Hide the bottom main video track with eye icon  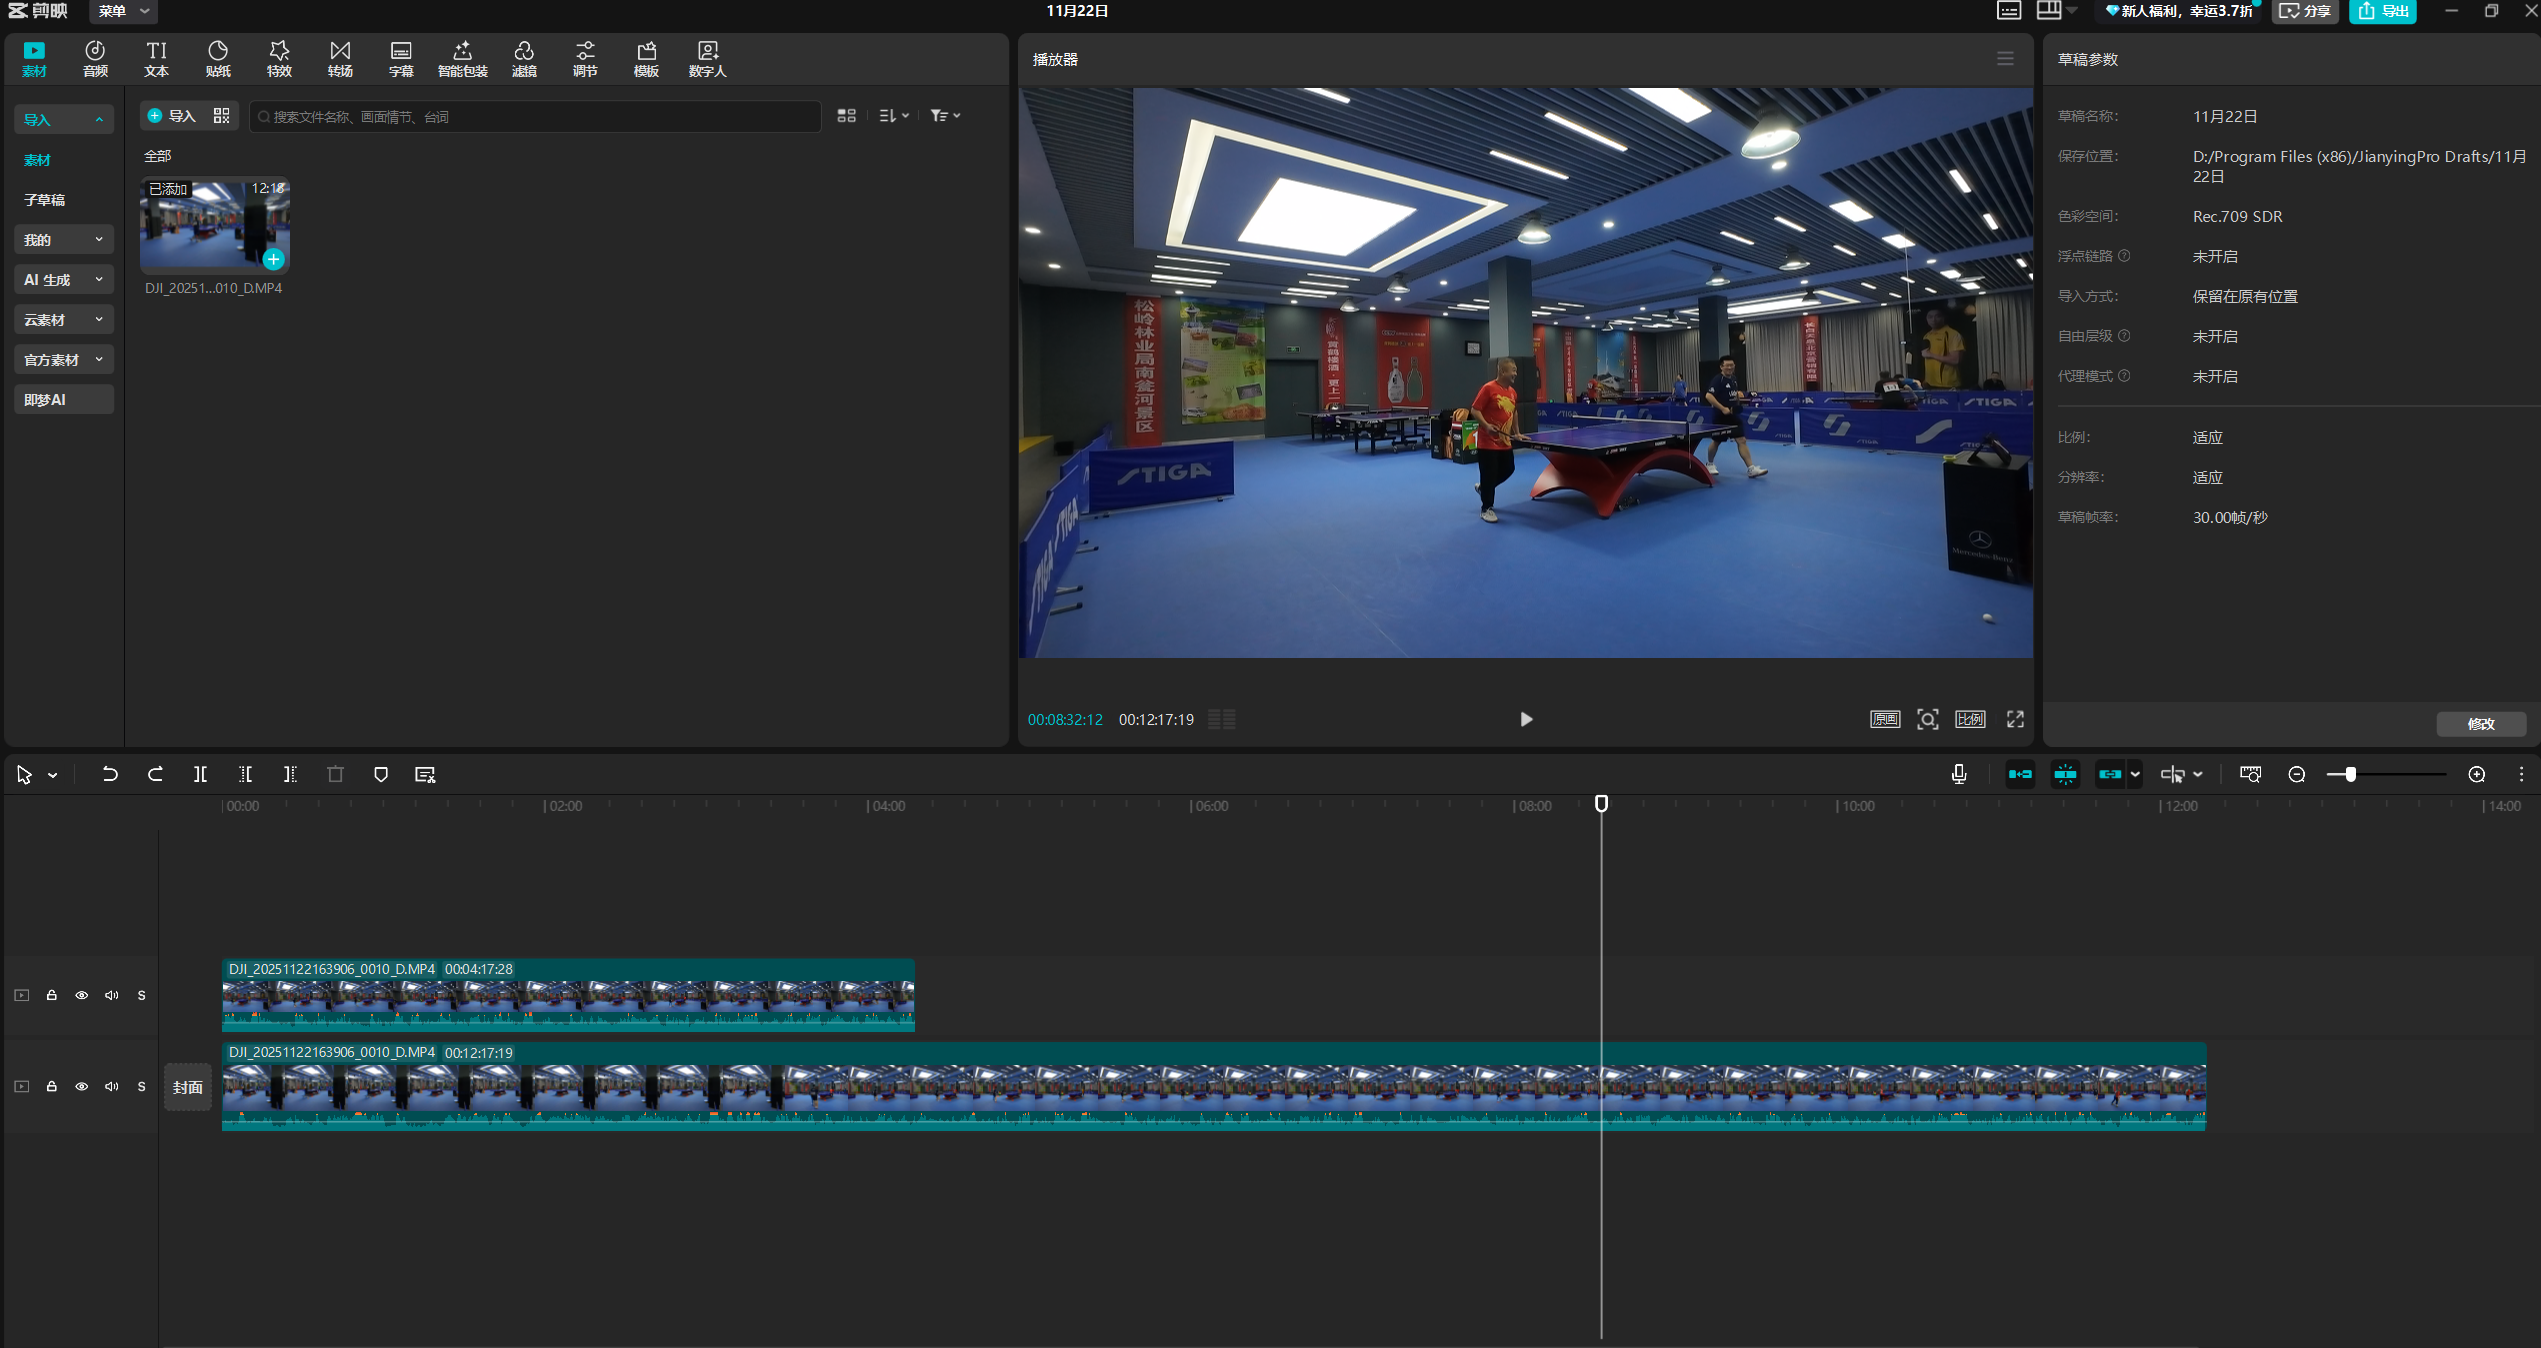82,1086
